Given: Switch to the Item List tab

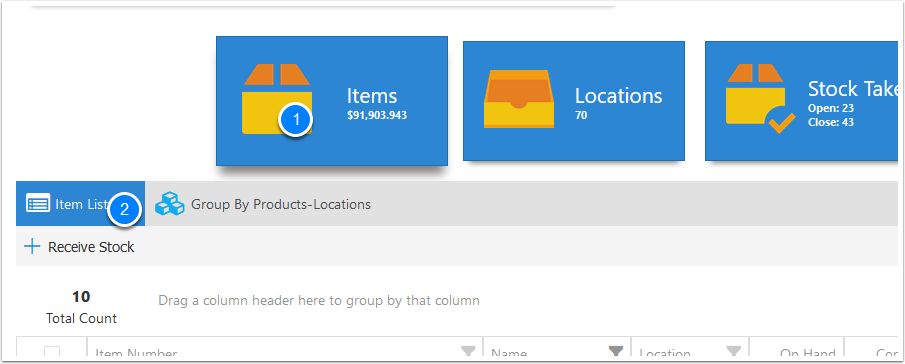Looking at the screenshot, I should click(x=80, y=204).
